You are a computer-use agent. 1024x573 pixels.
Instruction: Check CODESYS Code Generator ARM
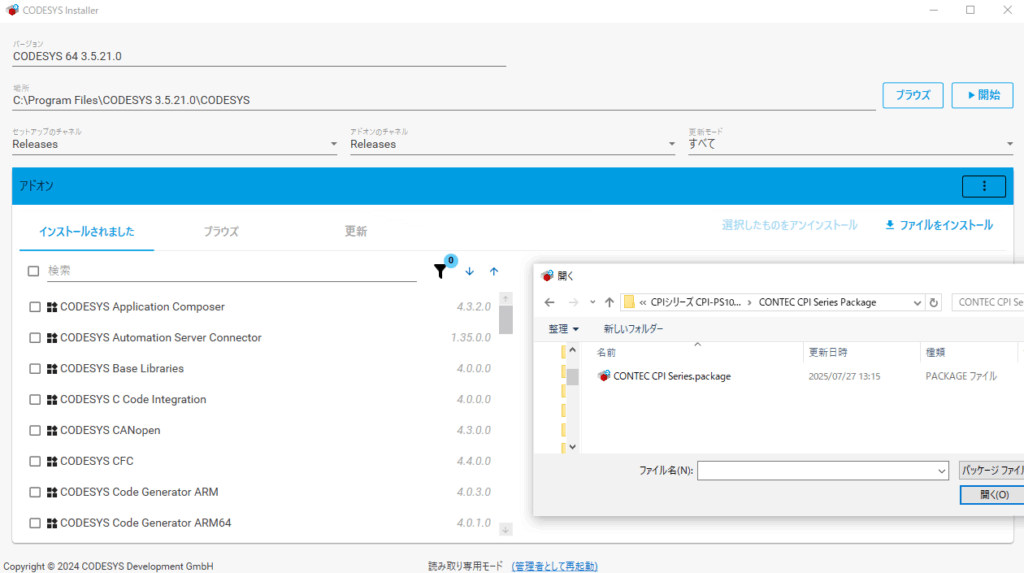click(35, 493)
